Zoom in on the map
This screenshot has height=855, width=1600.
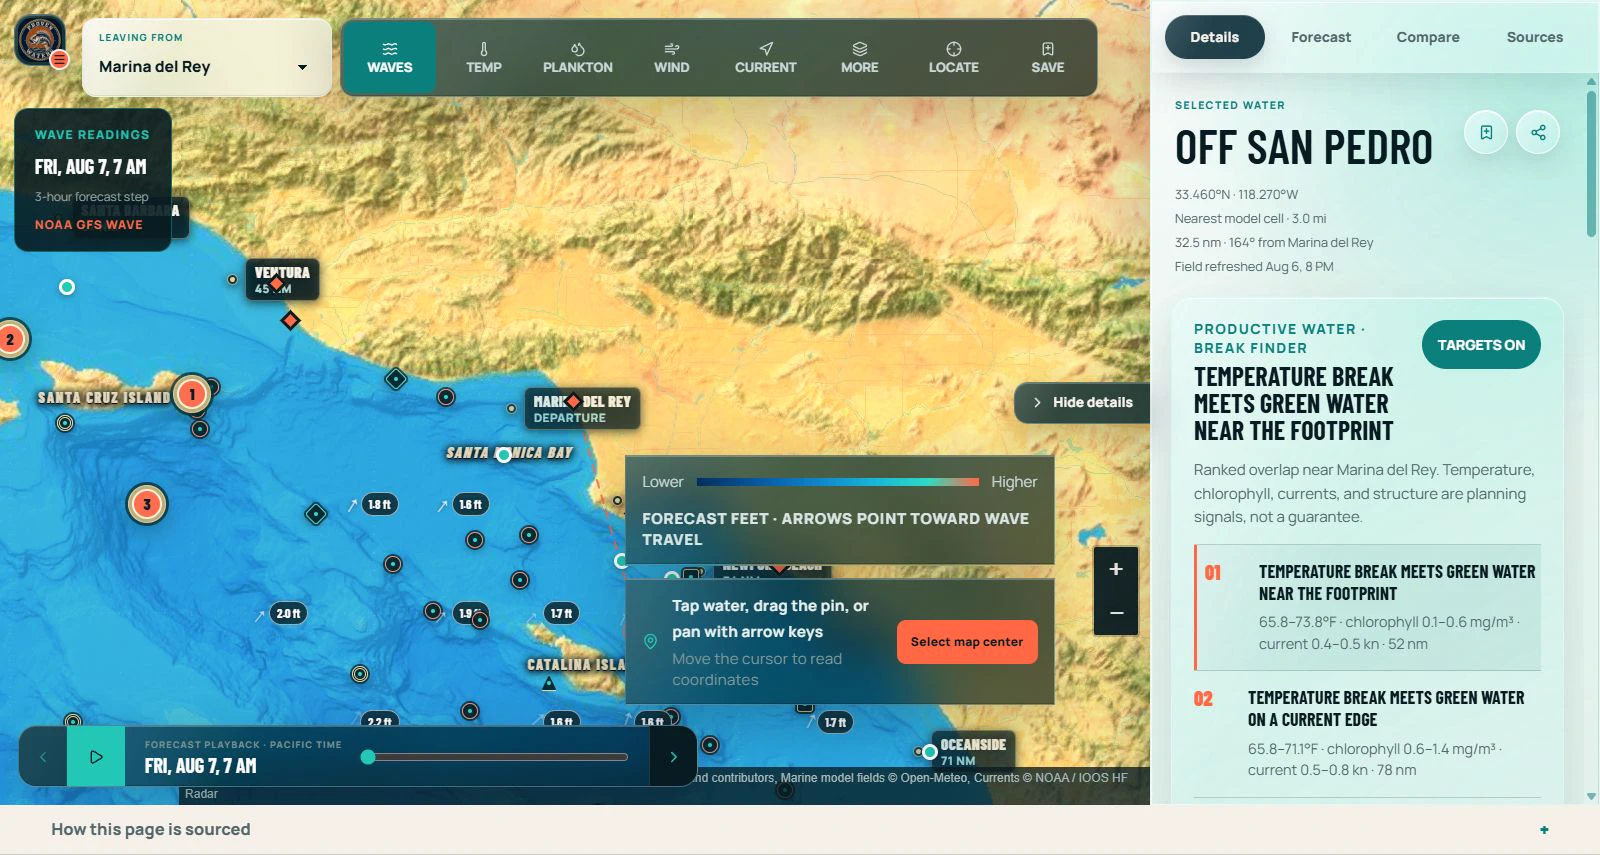[x=1116, y=569]
